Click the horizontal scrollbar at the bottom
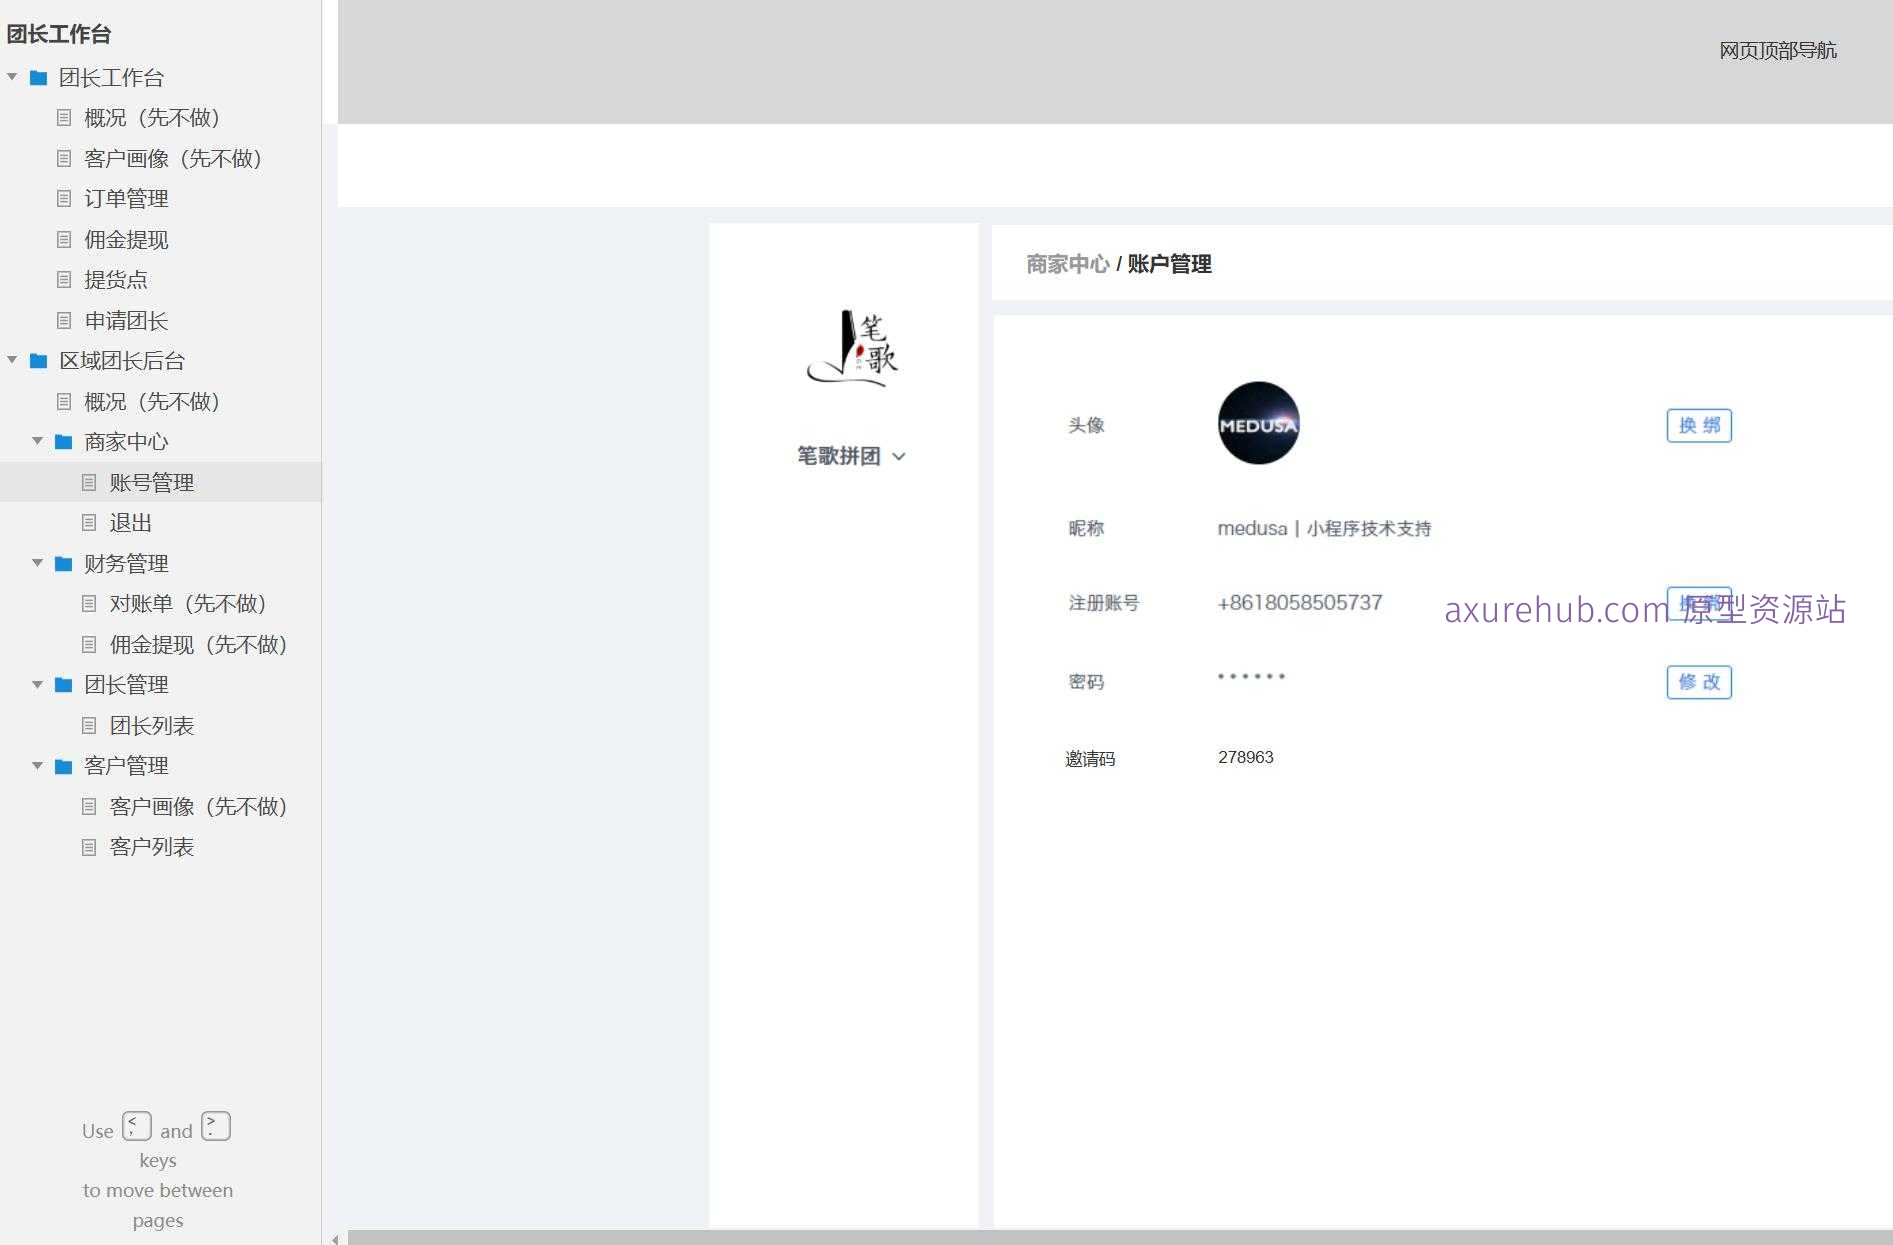This screenshot has width=1893, height=1245. coord(1100,1236)
